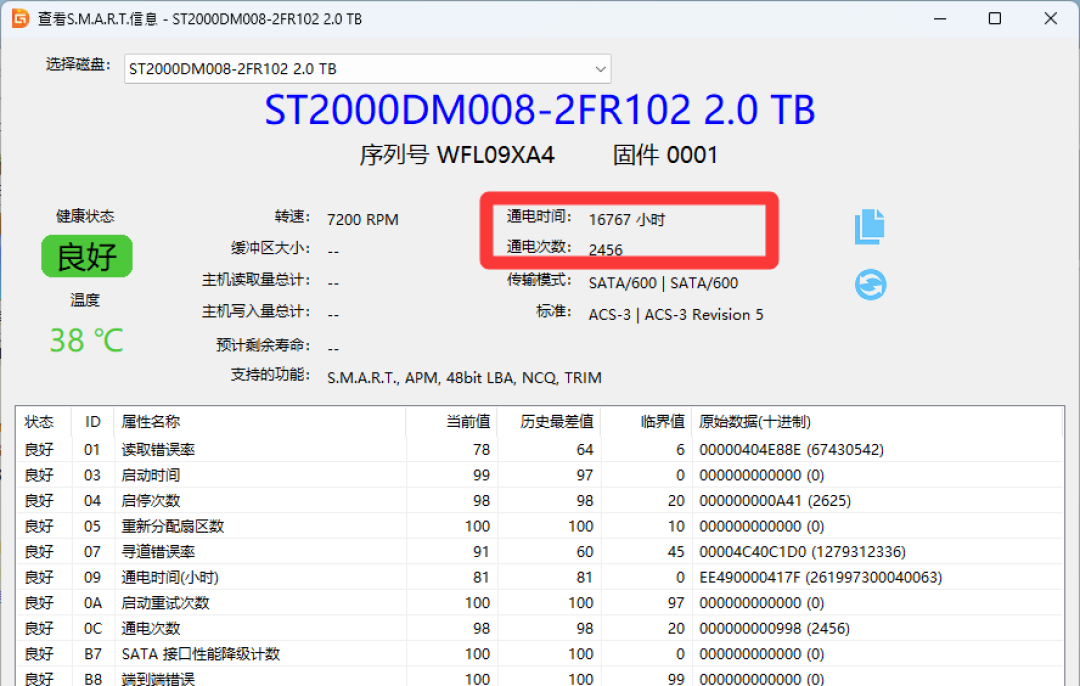
Task: Click the app logo in title bar
Action: pos(20,18)
